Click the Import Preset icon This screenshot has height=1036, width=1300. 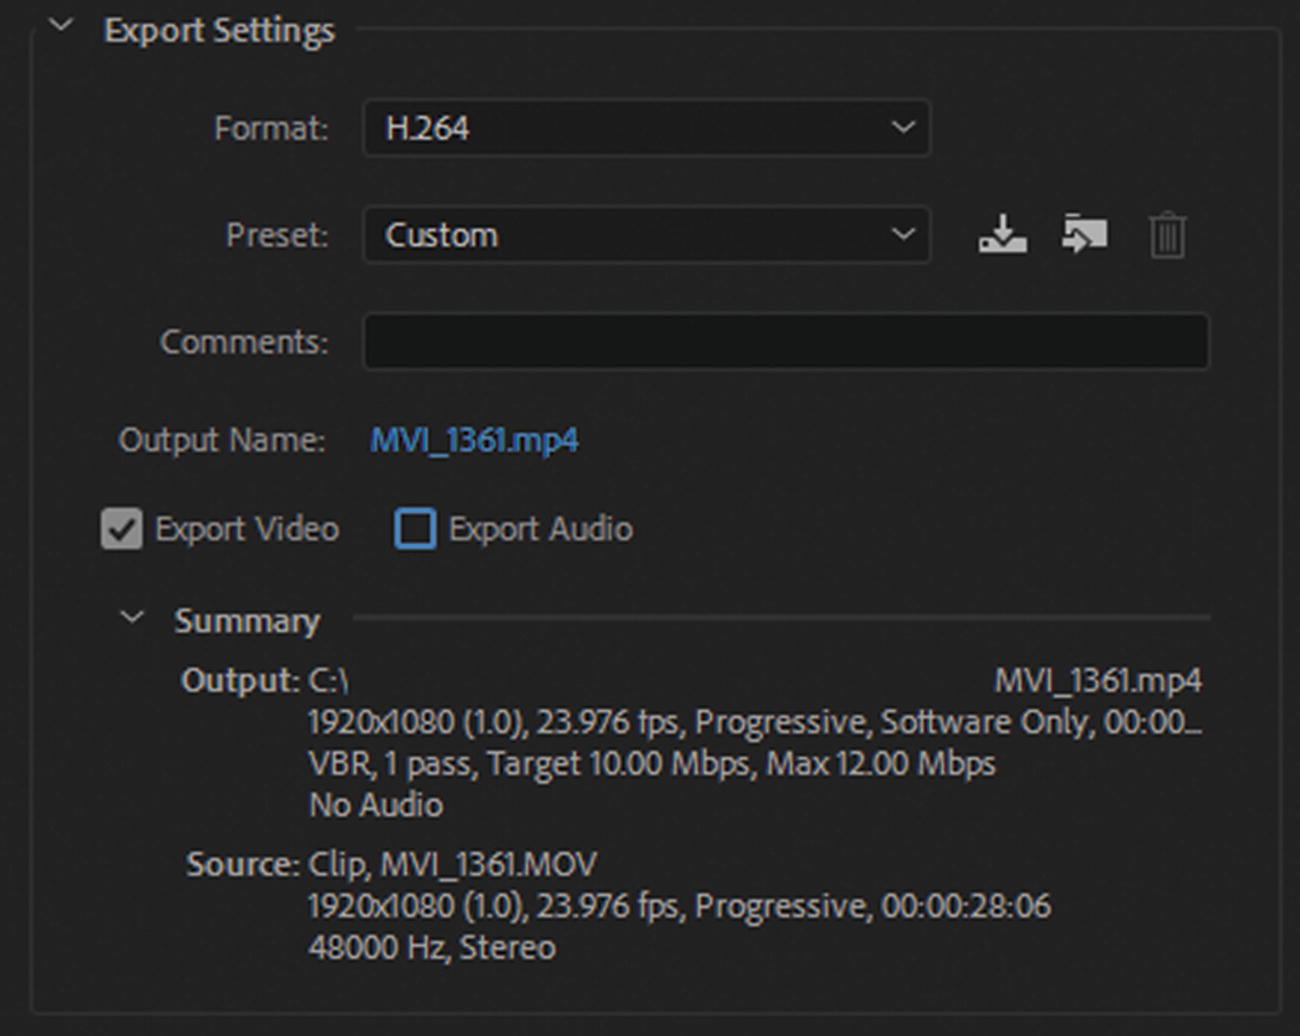tap(1084, 235)
